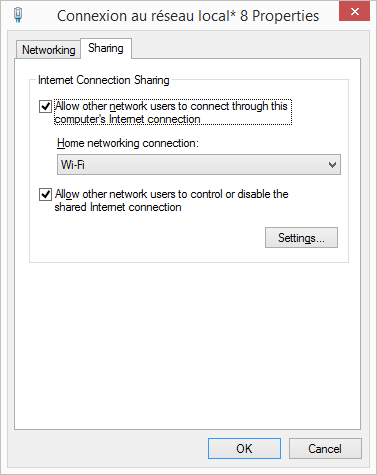This screenshot has width=377, height=475.
Task: Open the Home networking connection combo box
Action: pos(199,164)
